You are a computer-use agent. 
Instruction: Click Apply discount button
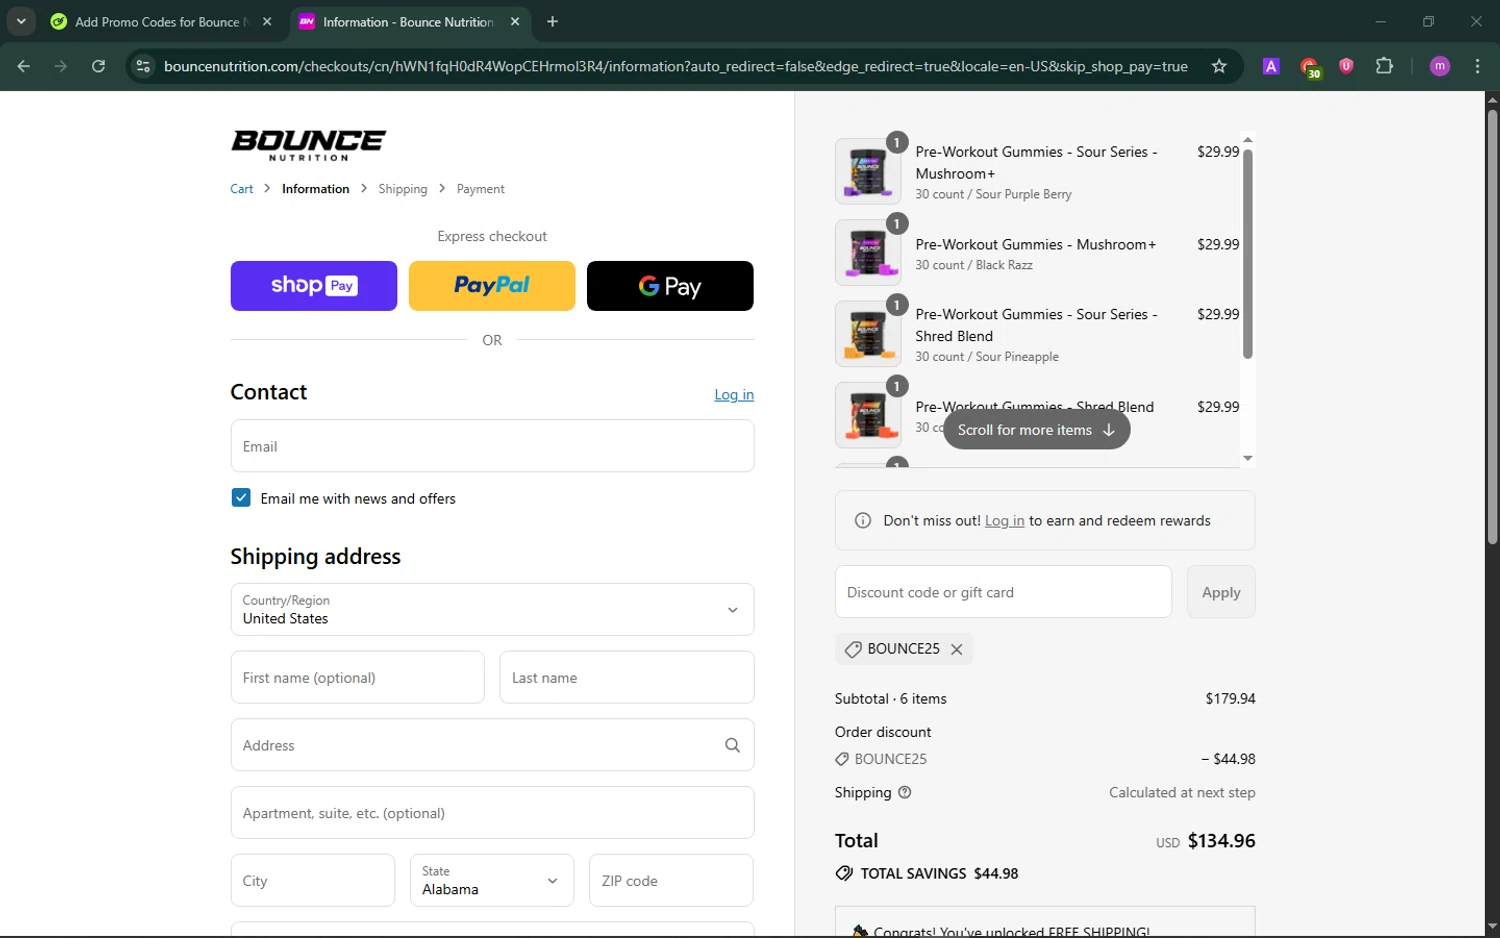pyautogui.click(x=1221, y=592)
